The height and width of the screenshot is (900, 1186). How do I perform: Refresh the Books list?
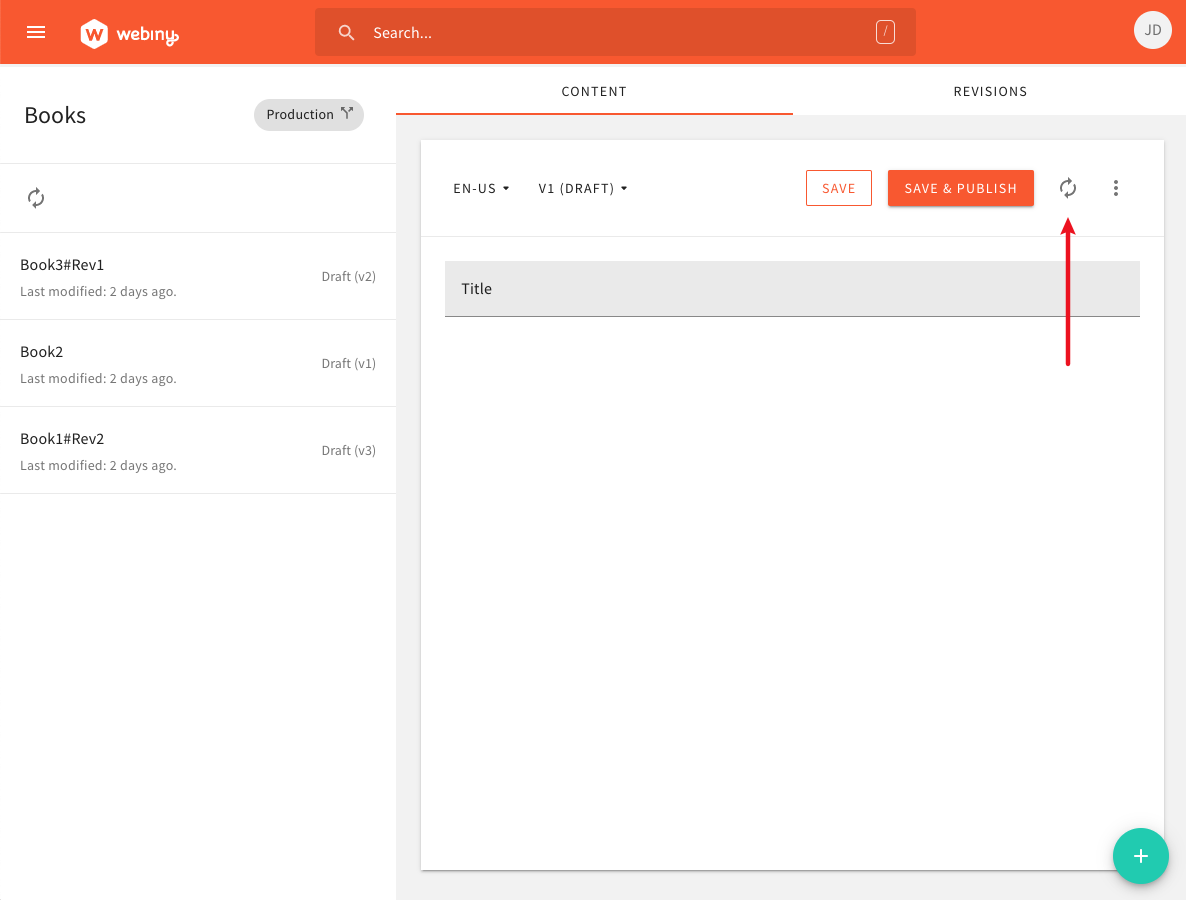[36, 198]
